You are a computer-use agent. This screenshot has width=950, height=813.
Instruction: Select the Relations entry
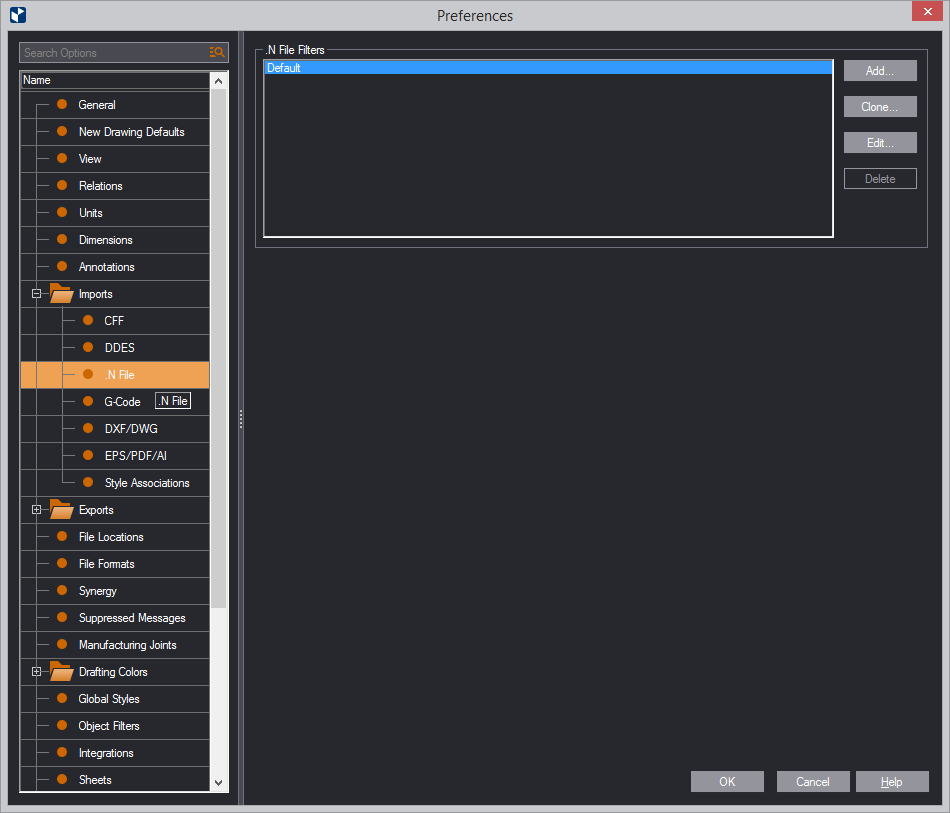101,186
